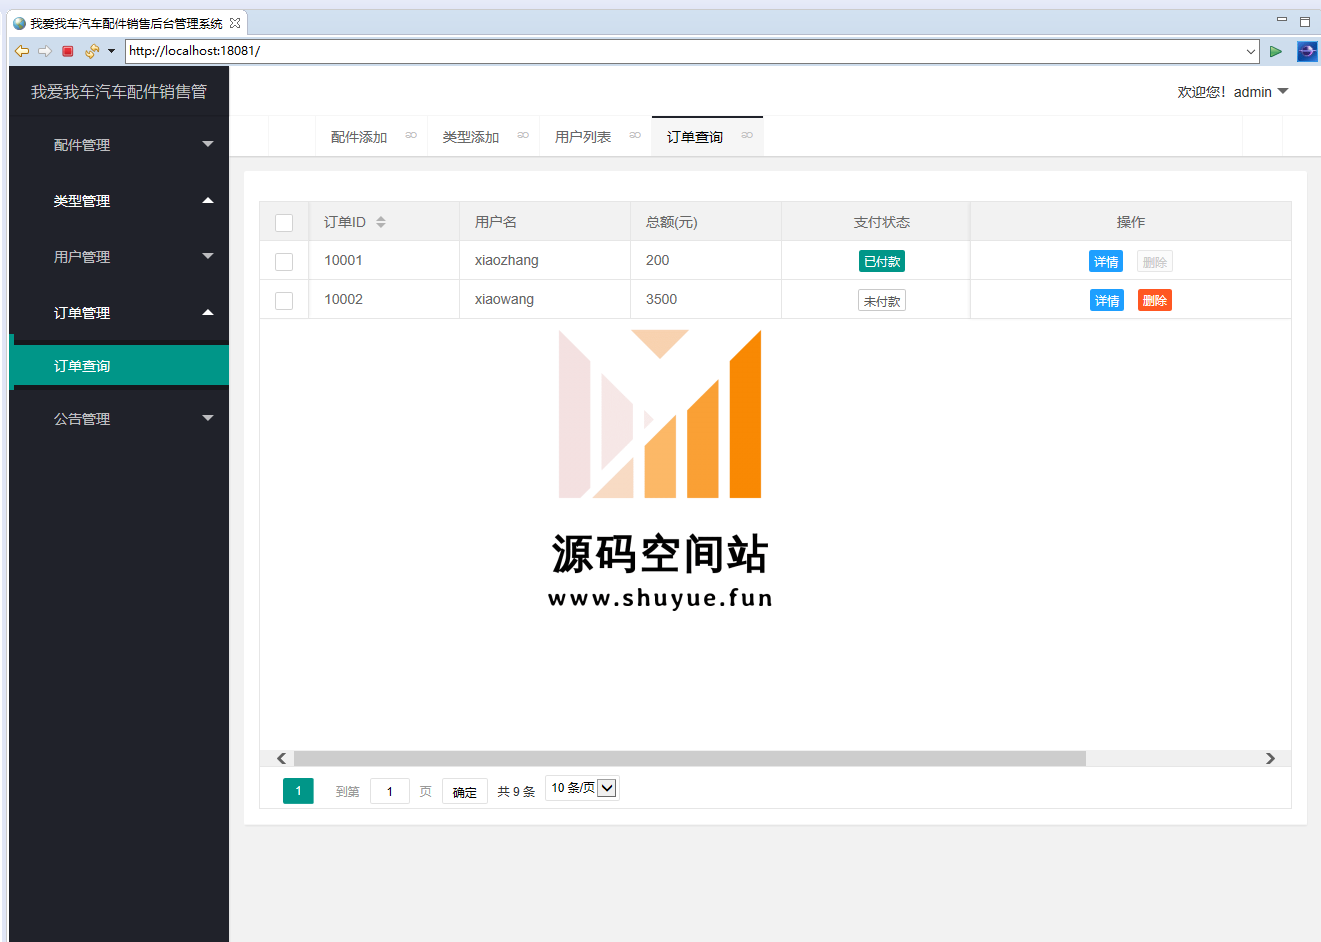This screenshot has height=942, width=1321.
Task: Click red 删除 button for order 10002
Action: (1154, 301)
